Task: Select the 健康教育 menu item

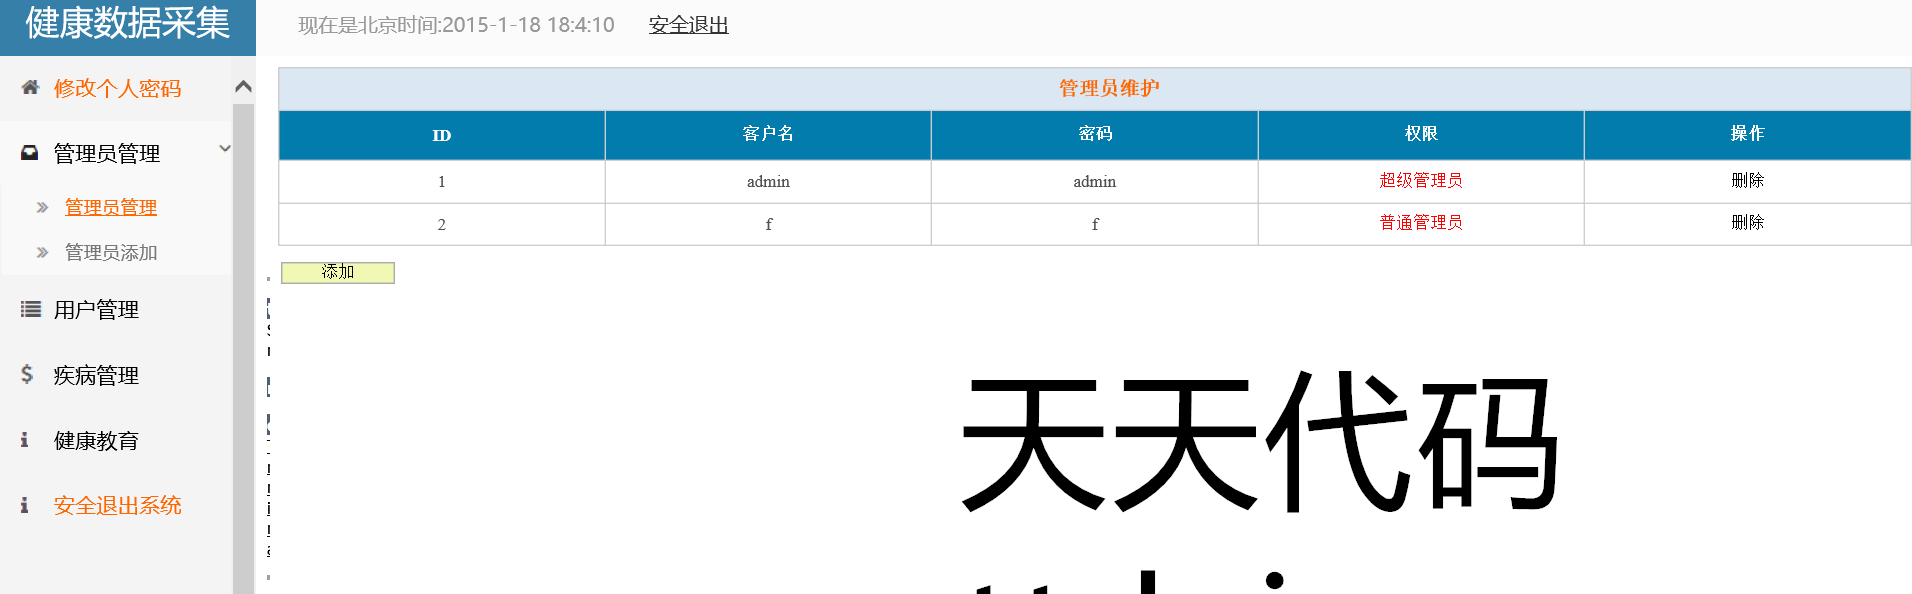Action: coord(96,441)
